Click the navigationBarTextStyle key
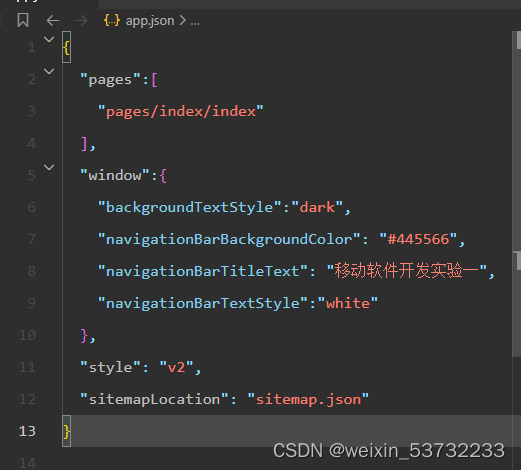The width and height of the screenshot is (521, 470). 203,303
